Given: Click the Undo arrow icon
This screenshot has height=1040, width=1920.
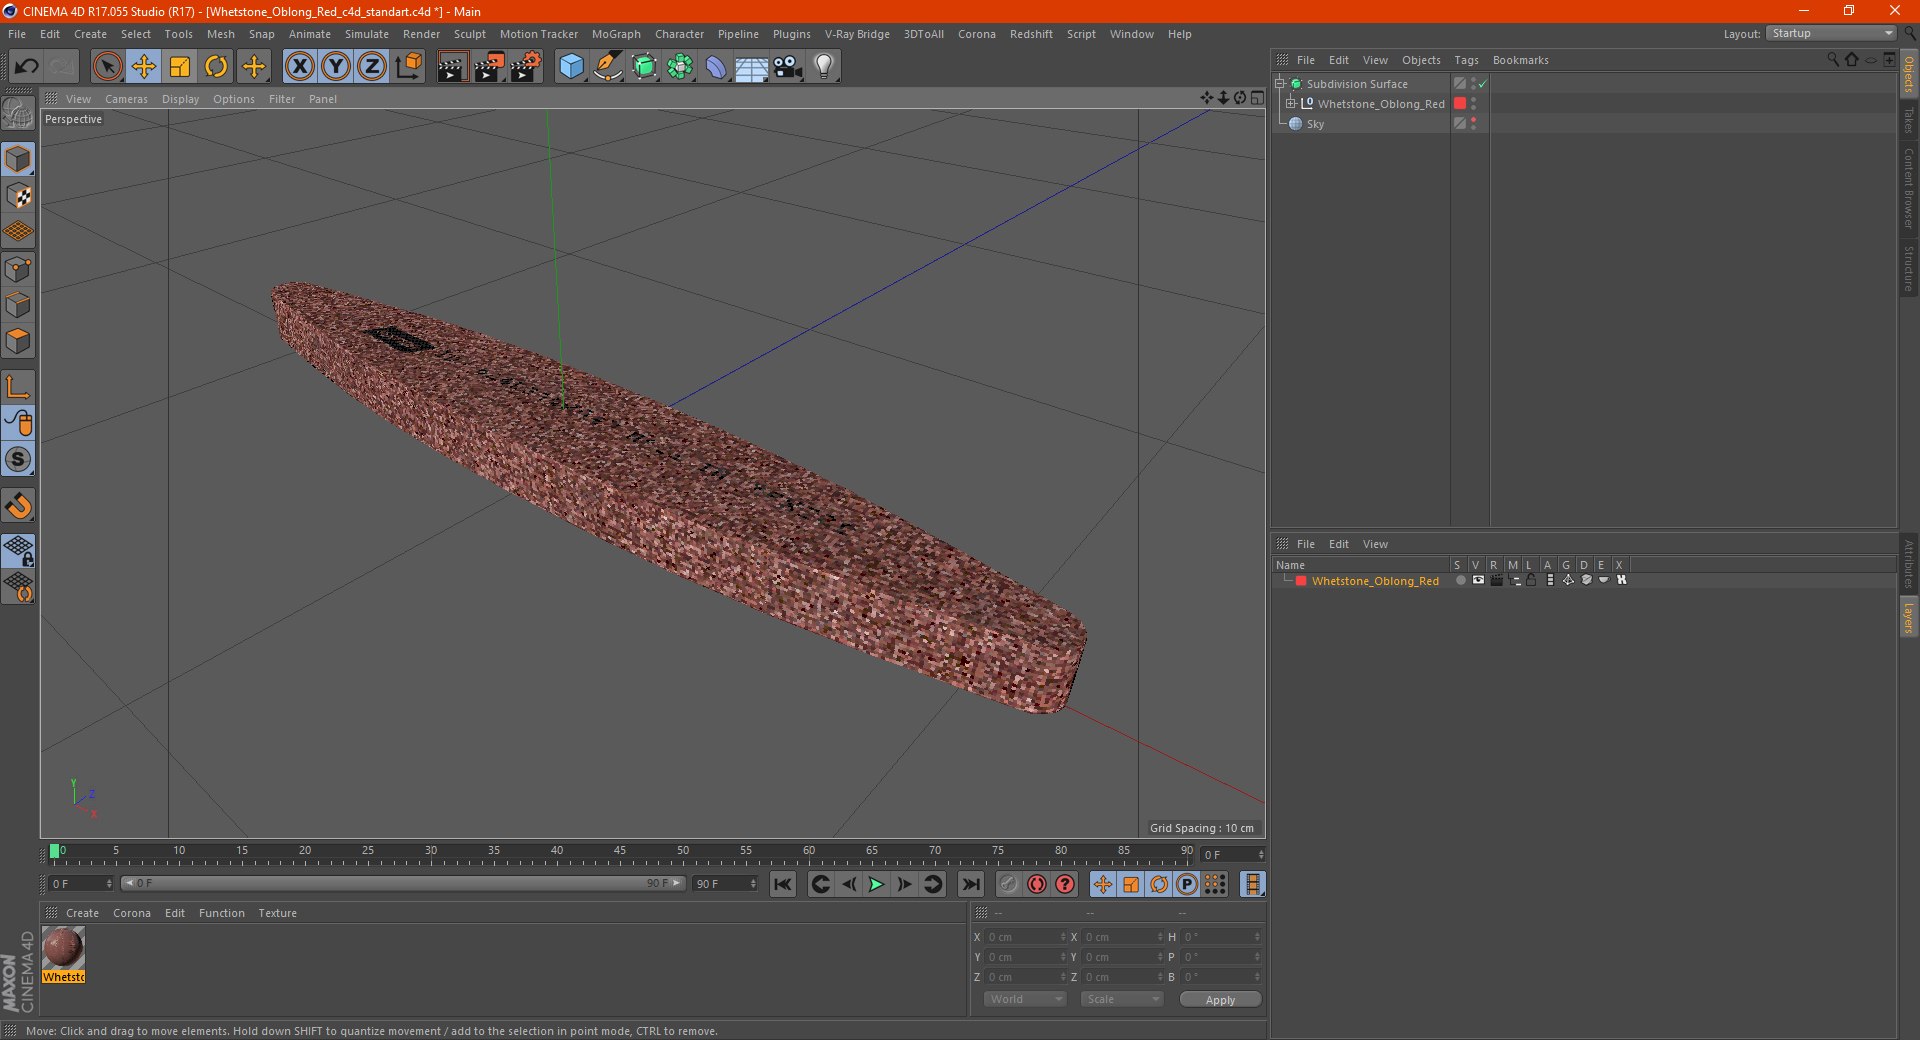Looking at the screenshot, I should [26, 67].
